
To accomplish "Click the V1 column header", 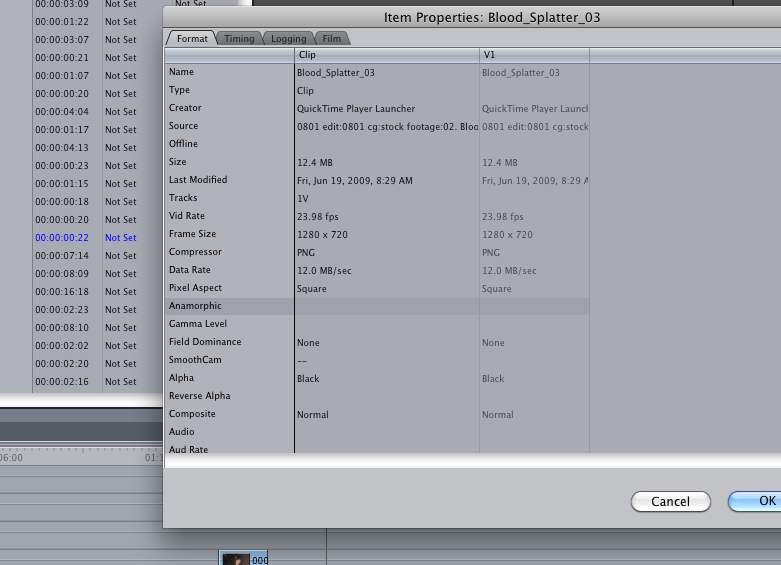I will click(533, 55).
